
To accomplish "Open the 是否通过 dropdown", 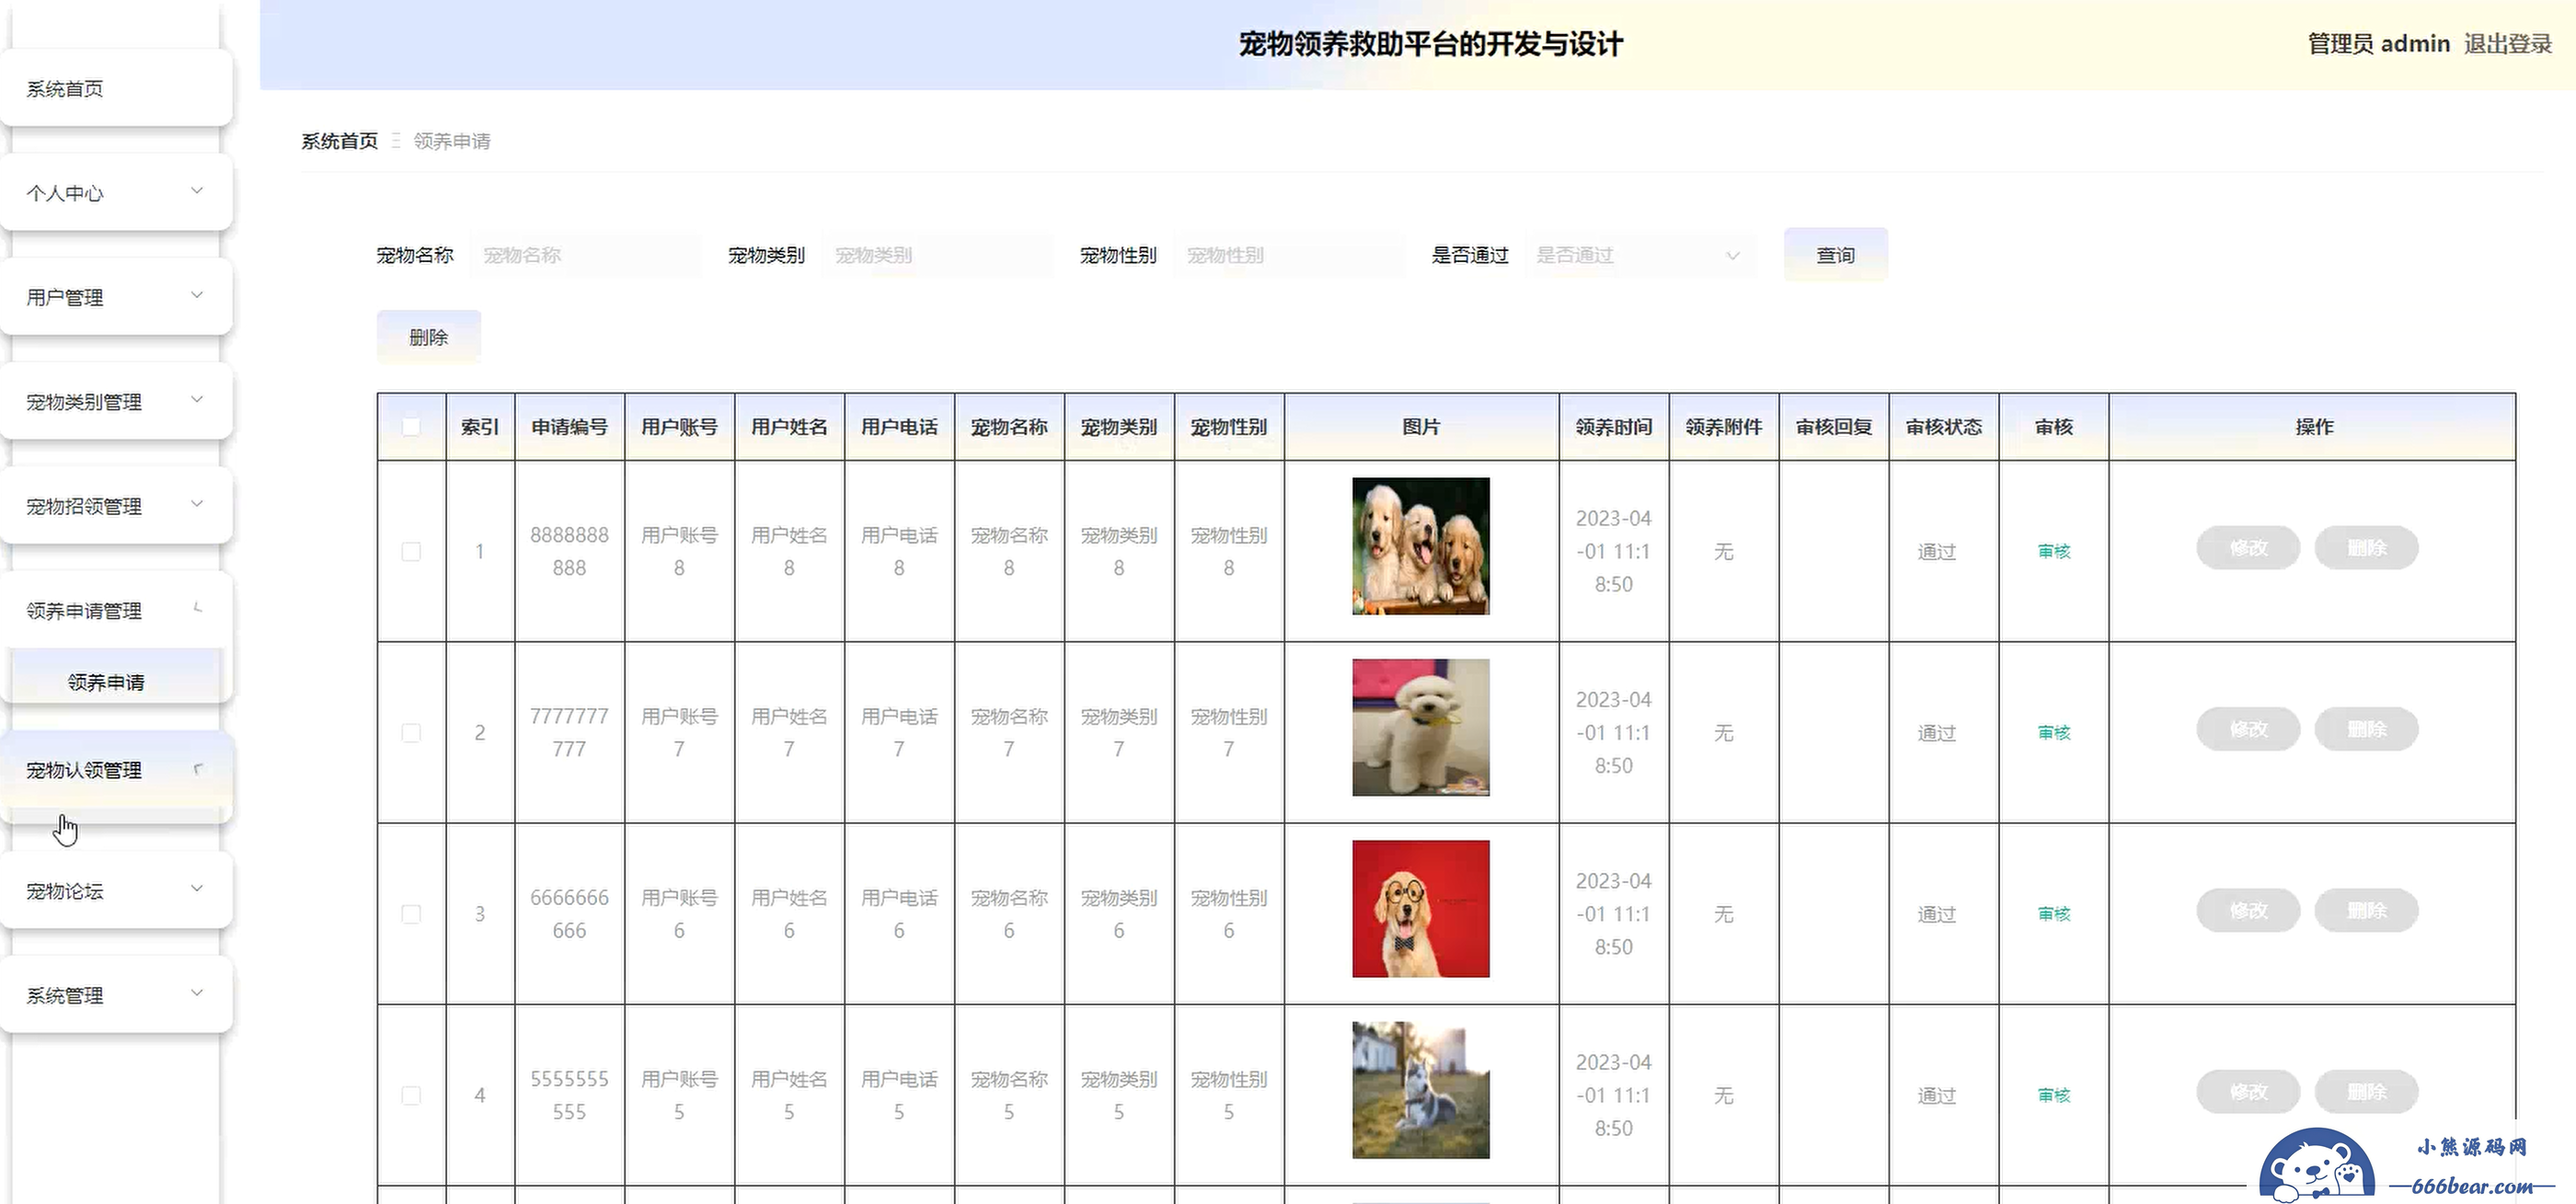I will [x=1640, y=255].
